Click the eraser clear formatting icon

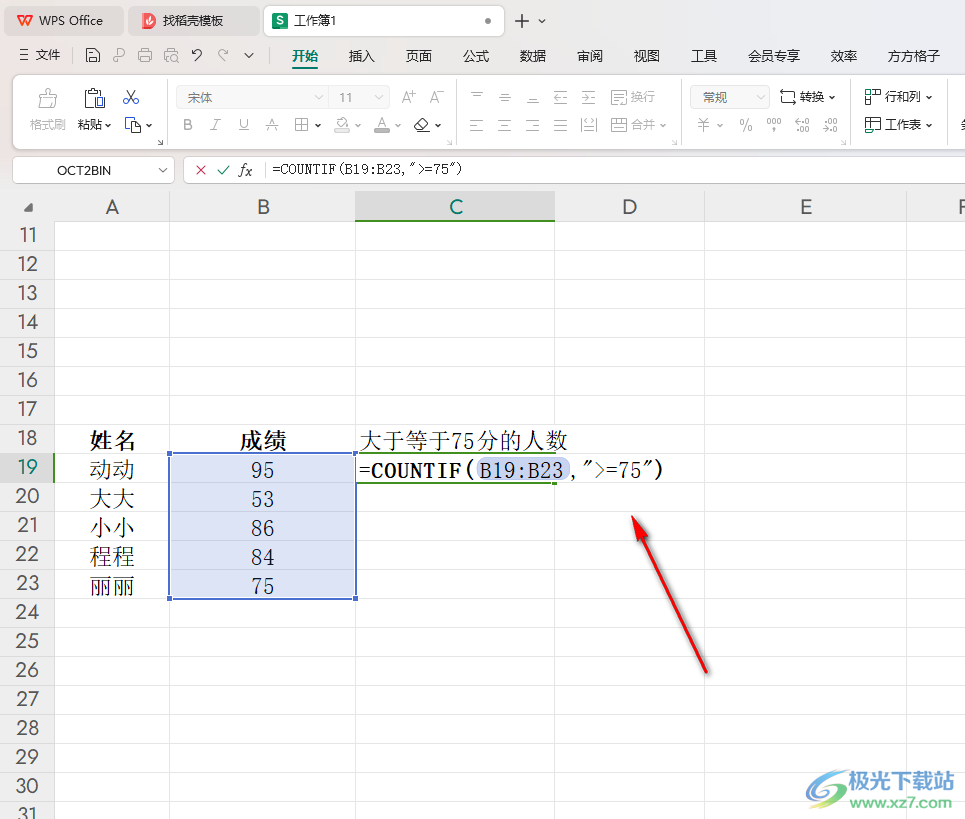point(422,125)
